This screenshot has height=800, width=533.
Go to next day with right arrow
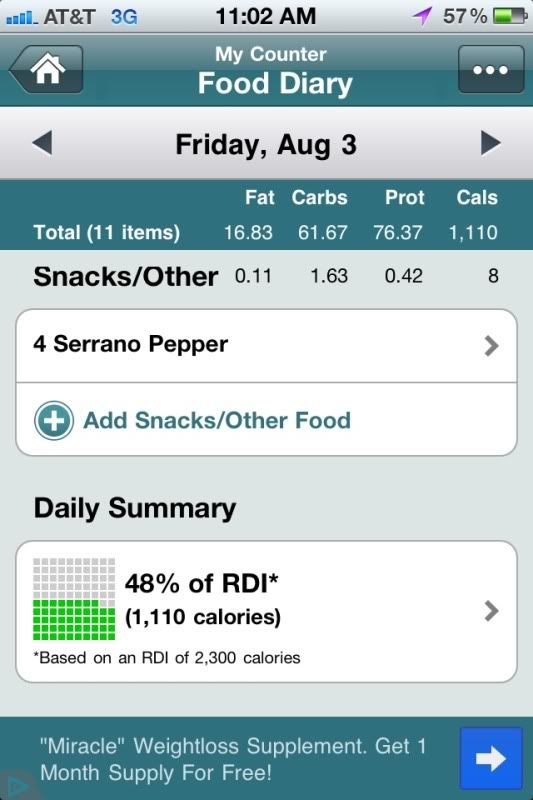(491, 143)
